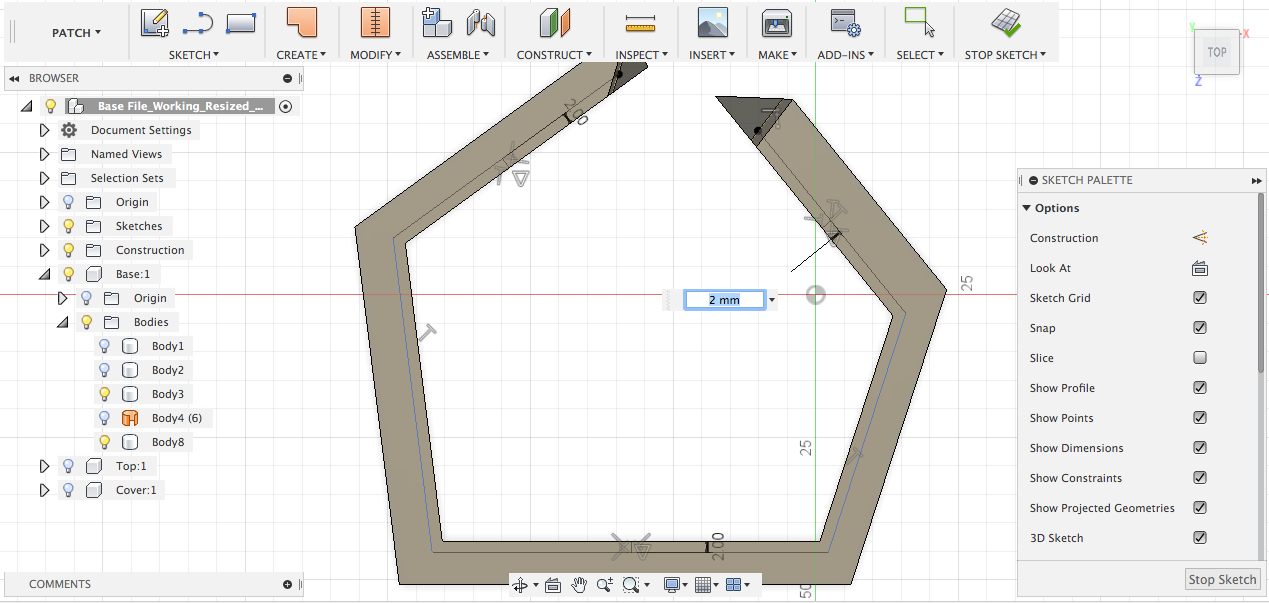Click the add comment plus icon

tap(288, 584)
